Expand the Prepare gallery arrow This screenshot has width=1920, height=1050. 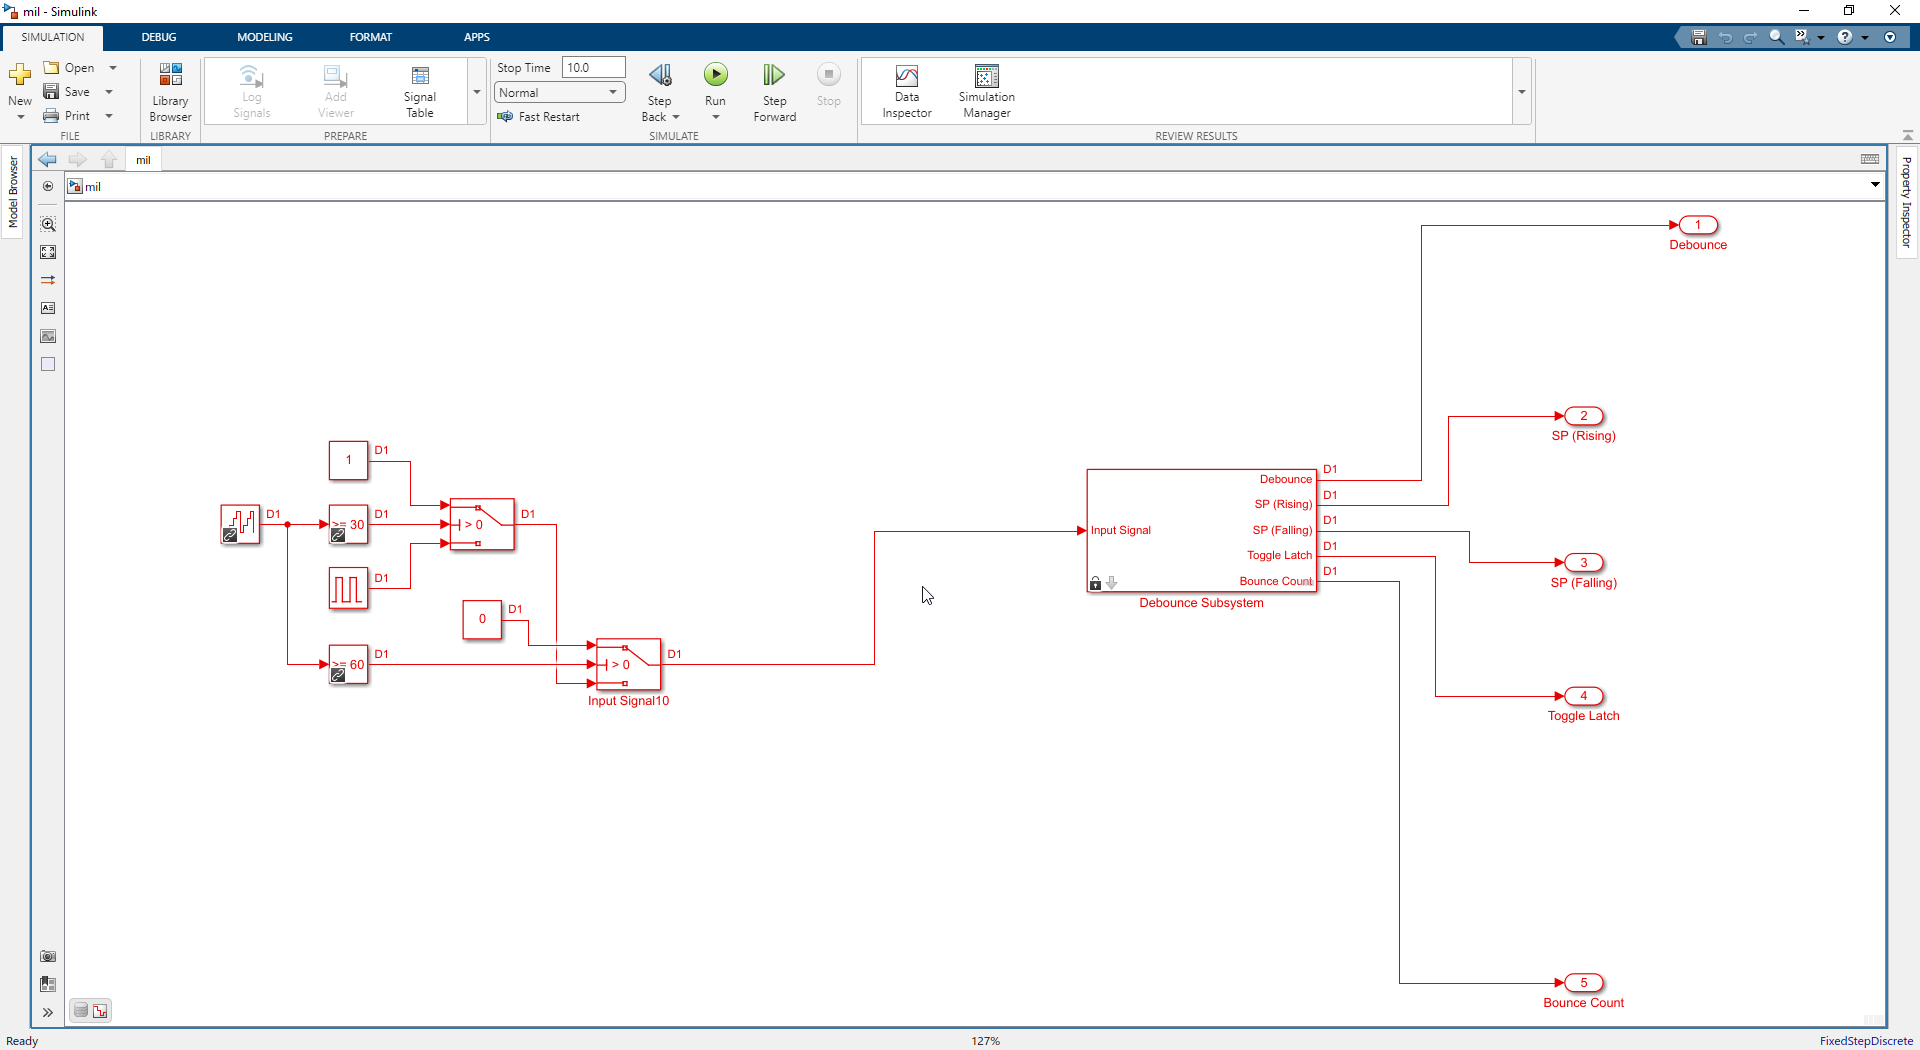[x=477, y=92]
